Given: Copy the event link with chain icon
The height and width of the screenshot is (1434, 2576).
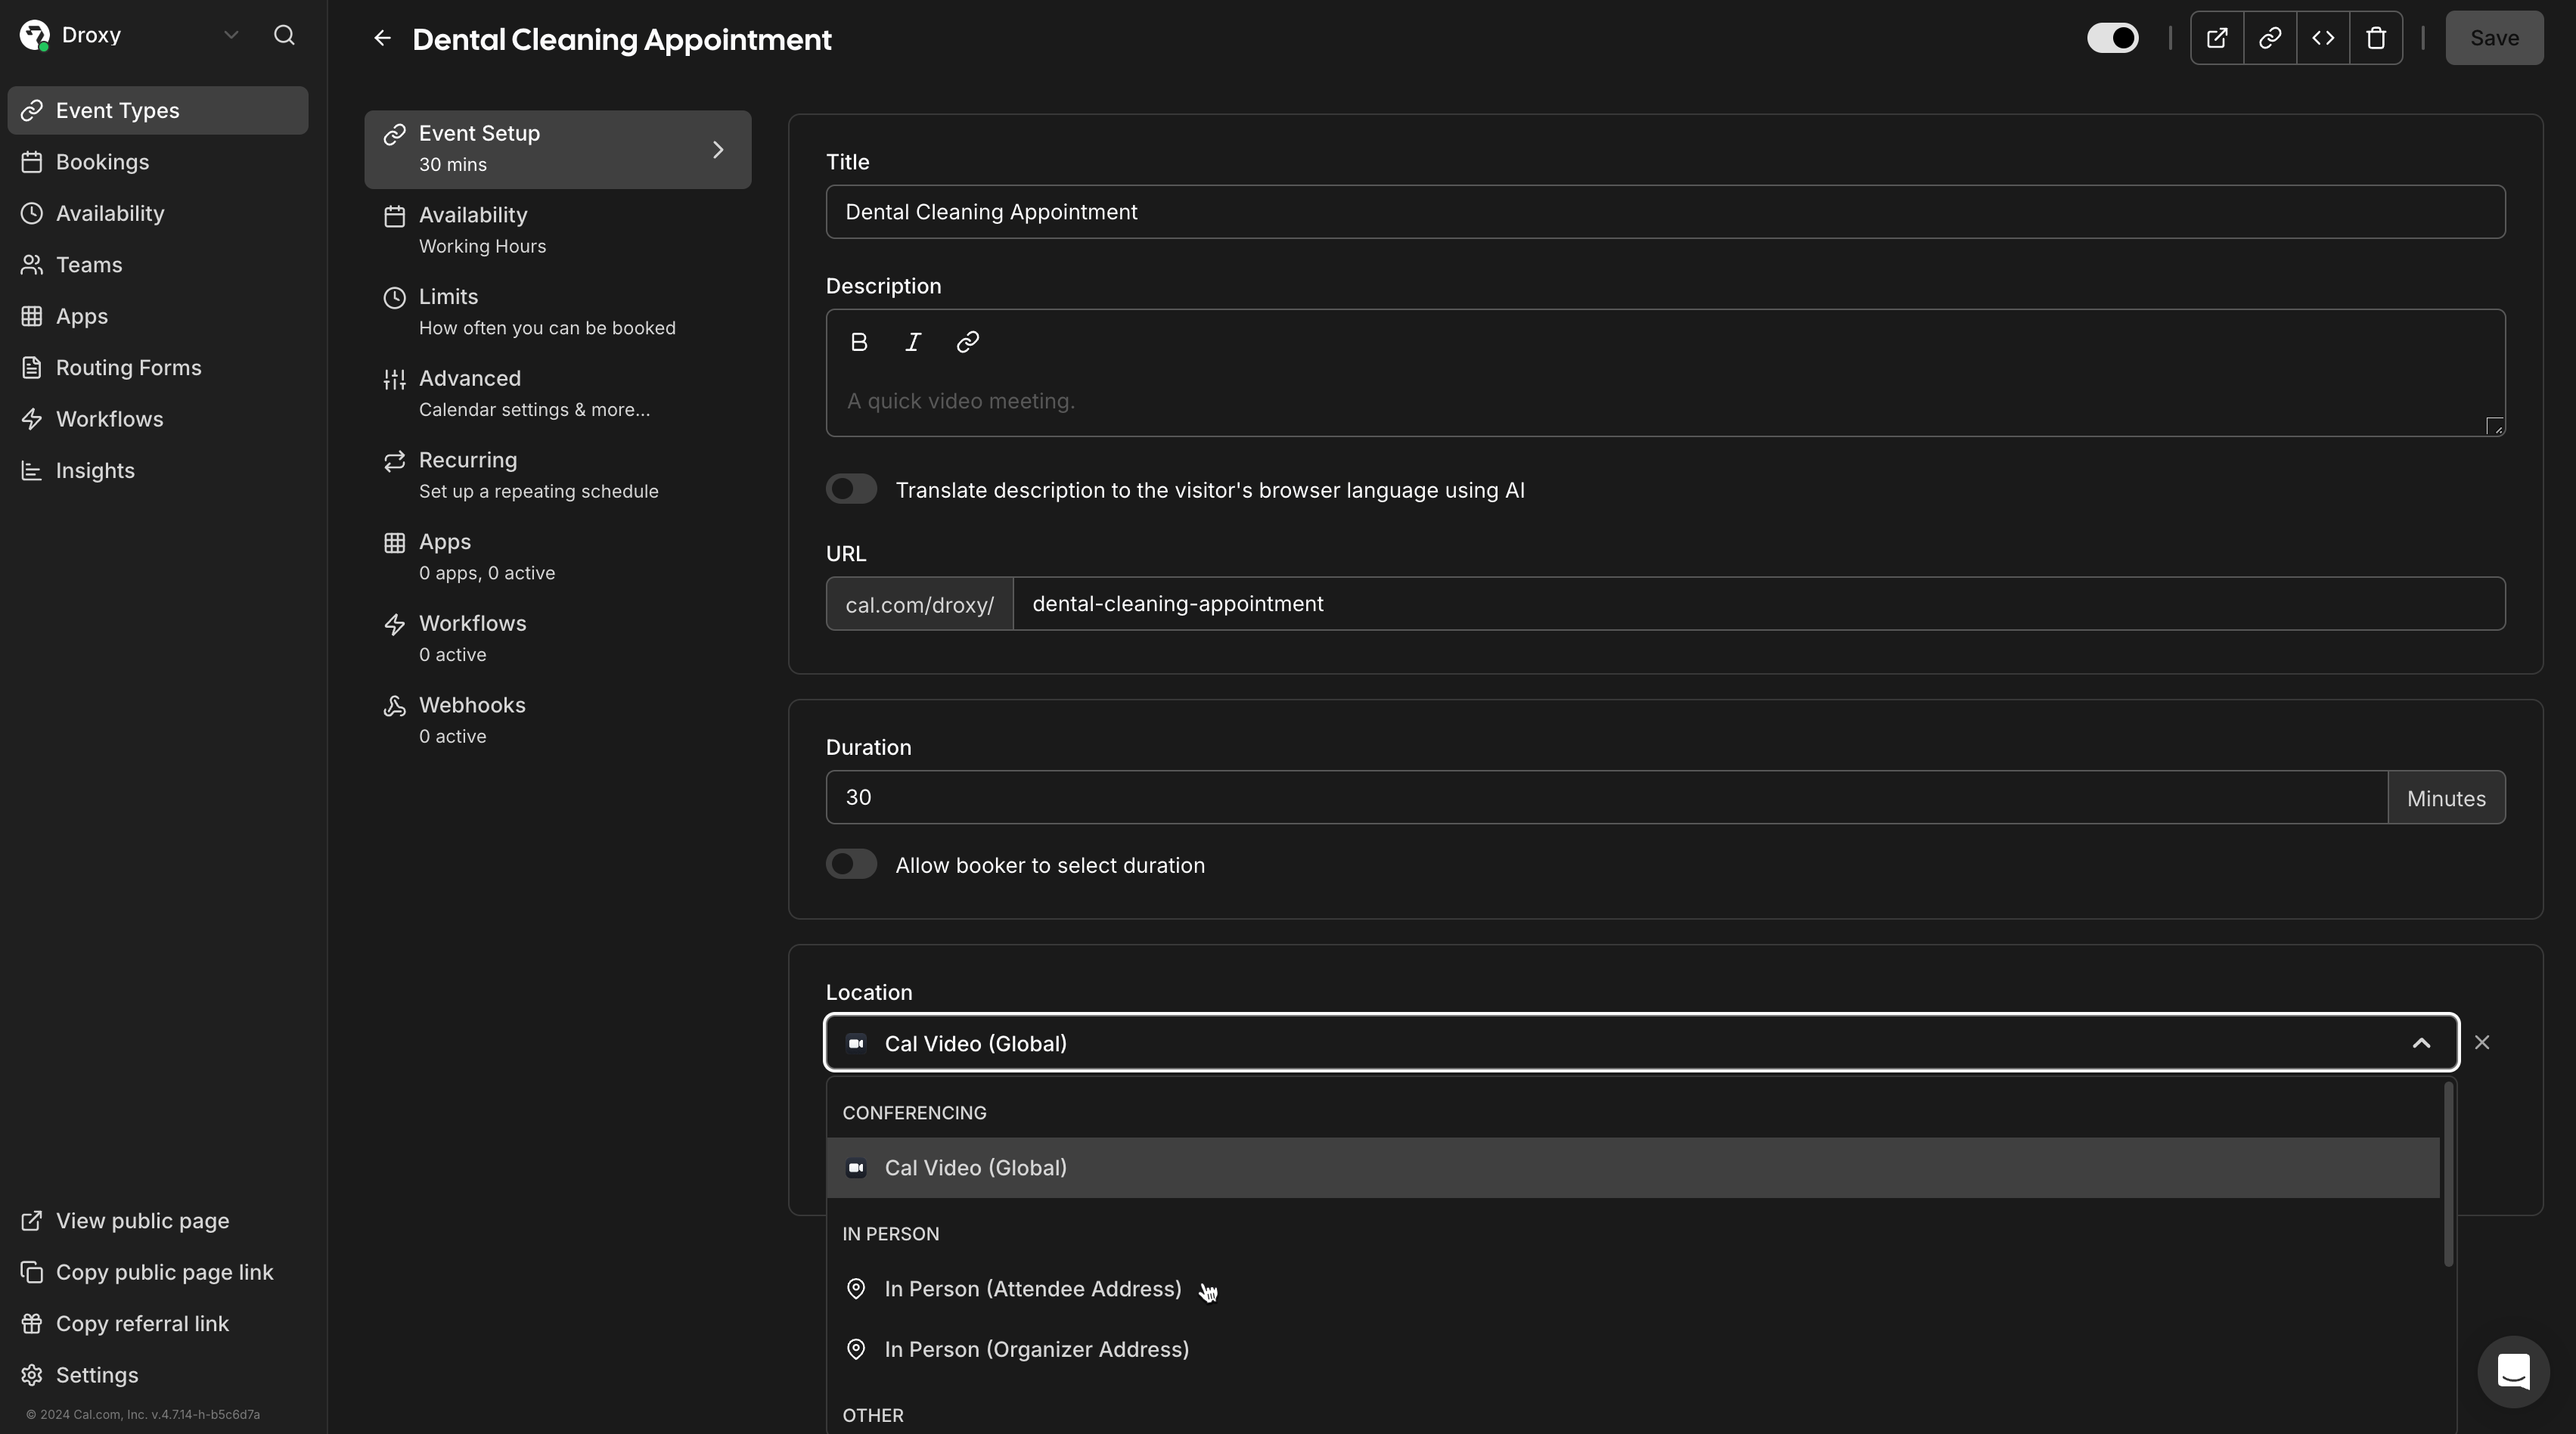Looking at the screenshot, I should pos(2270,38).
